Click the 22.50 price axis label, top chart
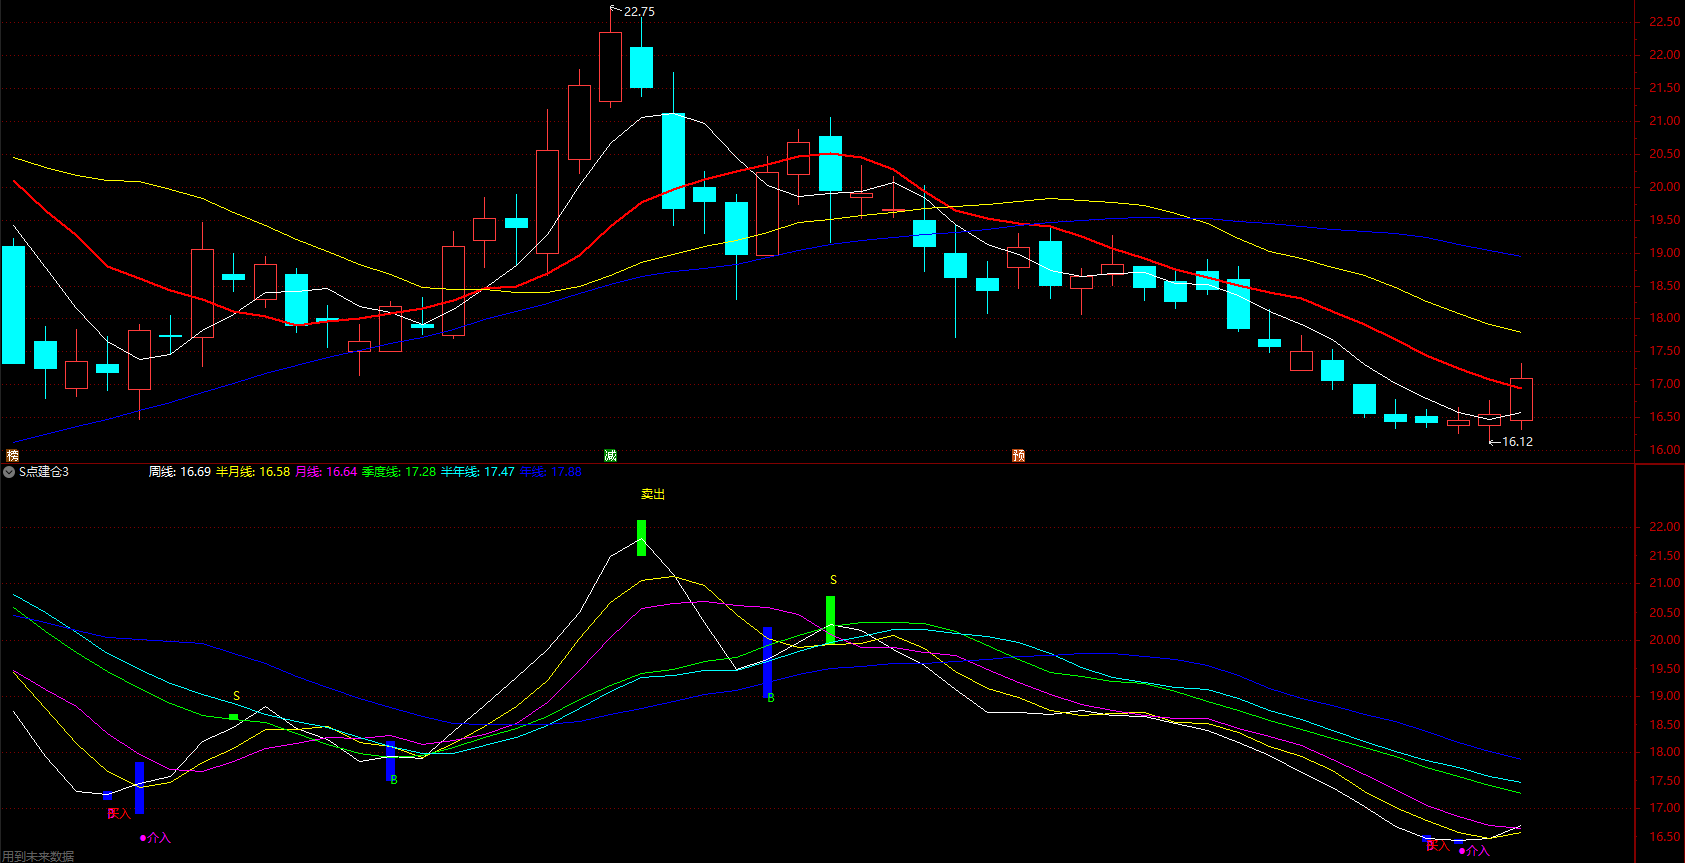The height and width of the screenshot is (863, 1685). [x=1665, y=22]
